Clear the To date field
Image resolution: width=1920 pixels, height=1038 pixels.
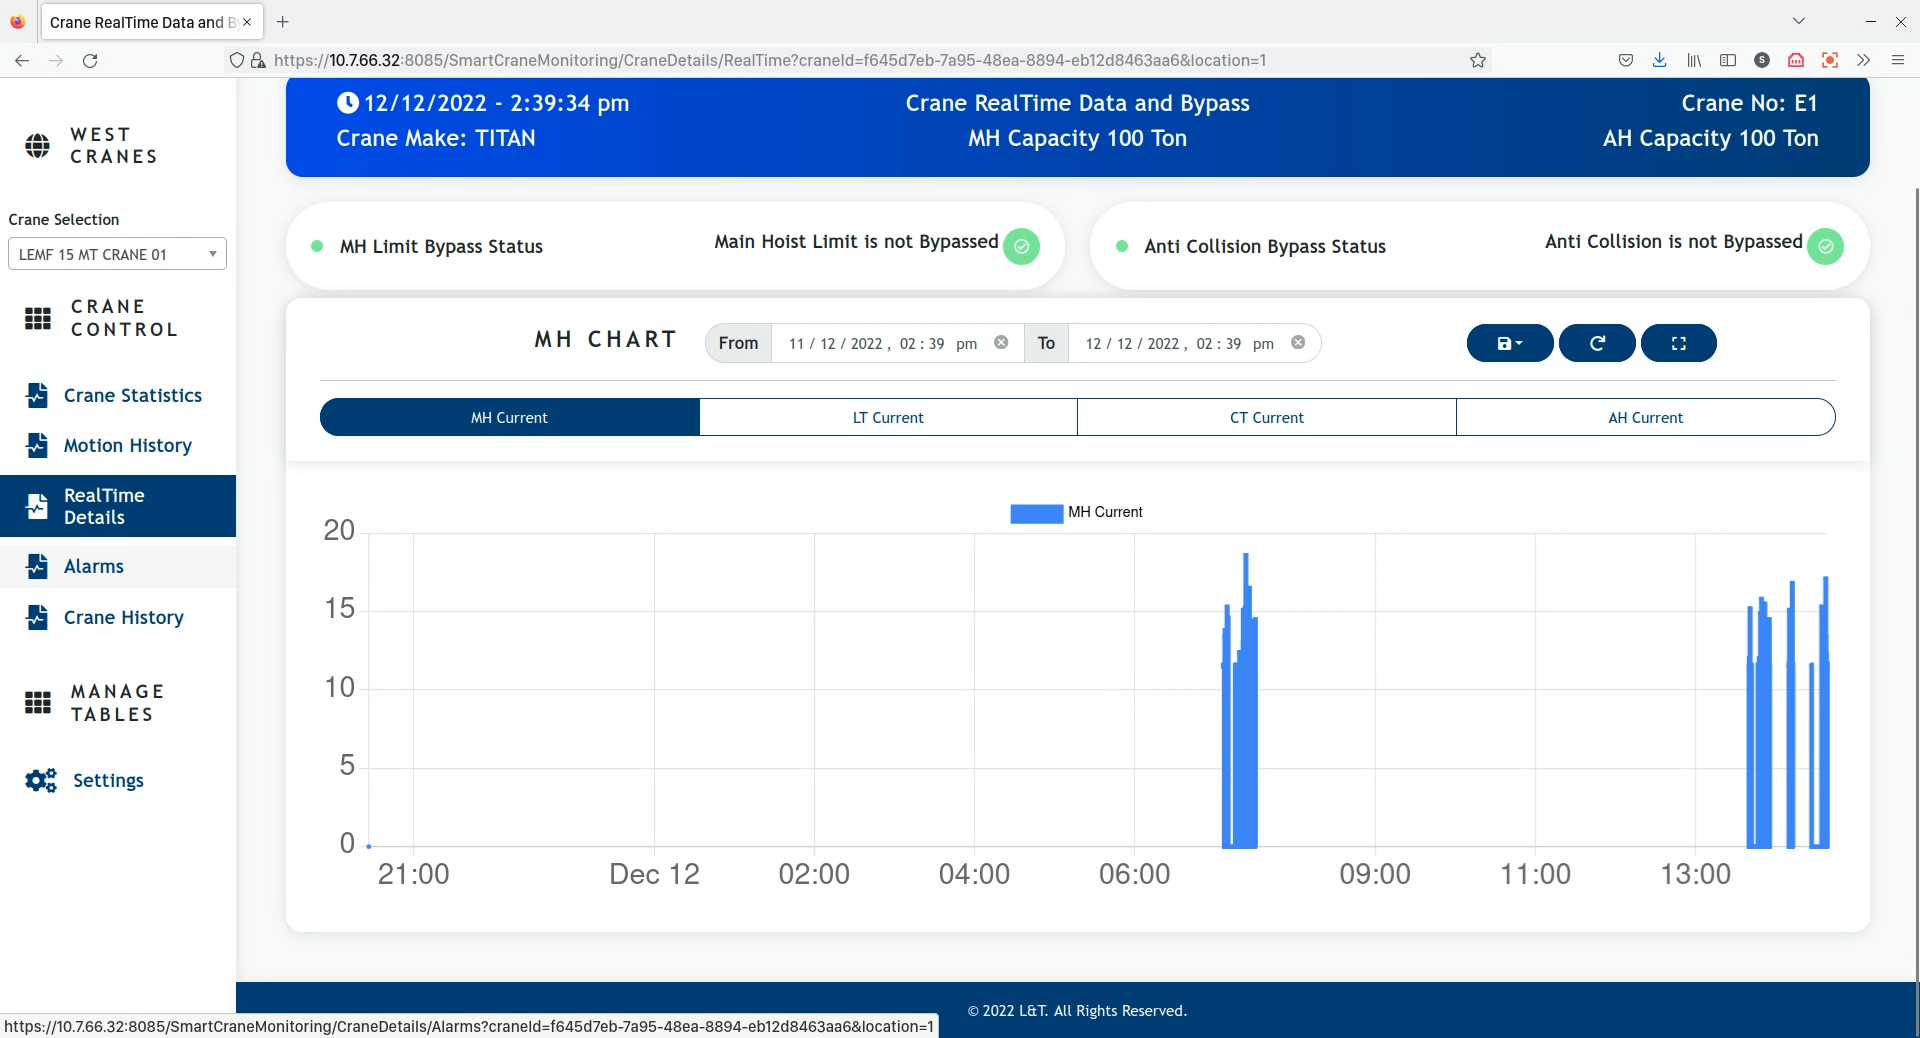[1298, 342]
